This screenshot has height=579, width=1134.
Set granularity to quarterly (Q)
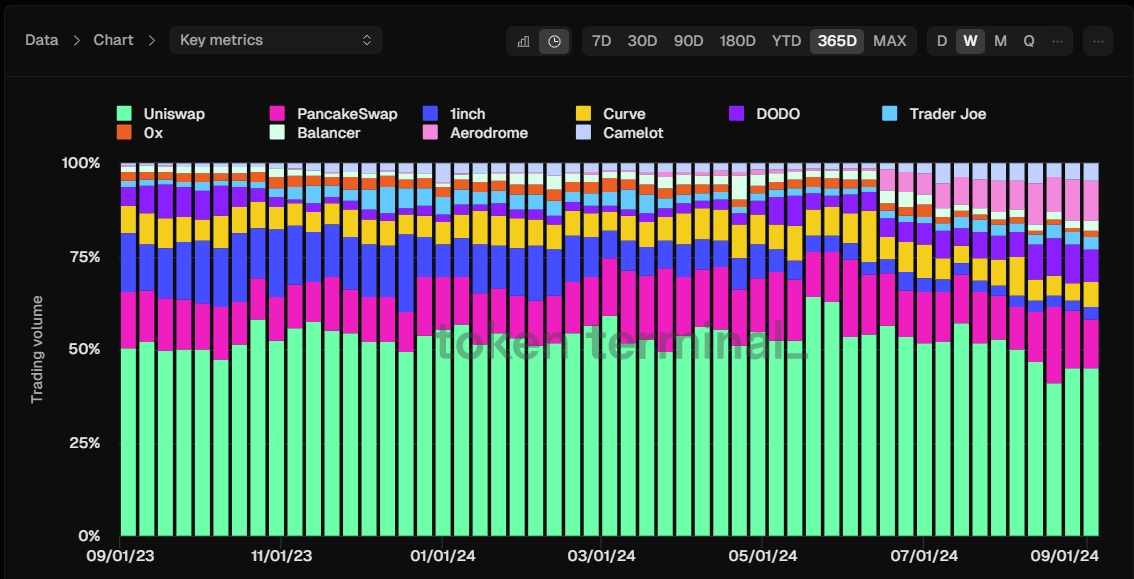pos(1028,41)
